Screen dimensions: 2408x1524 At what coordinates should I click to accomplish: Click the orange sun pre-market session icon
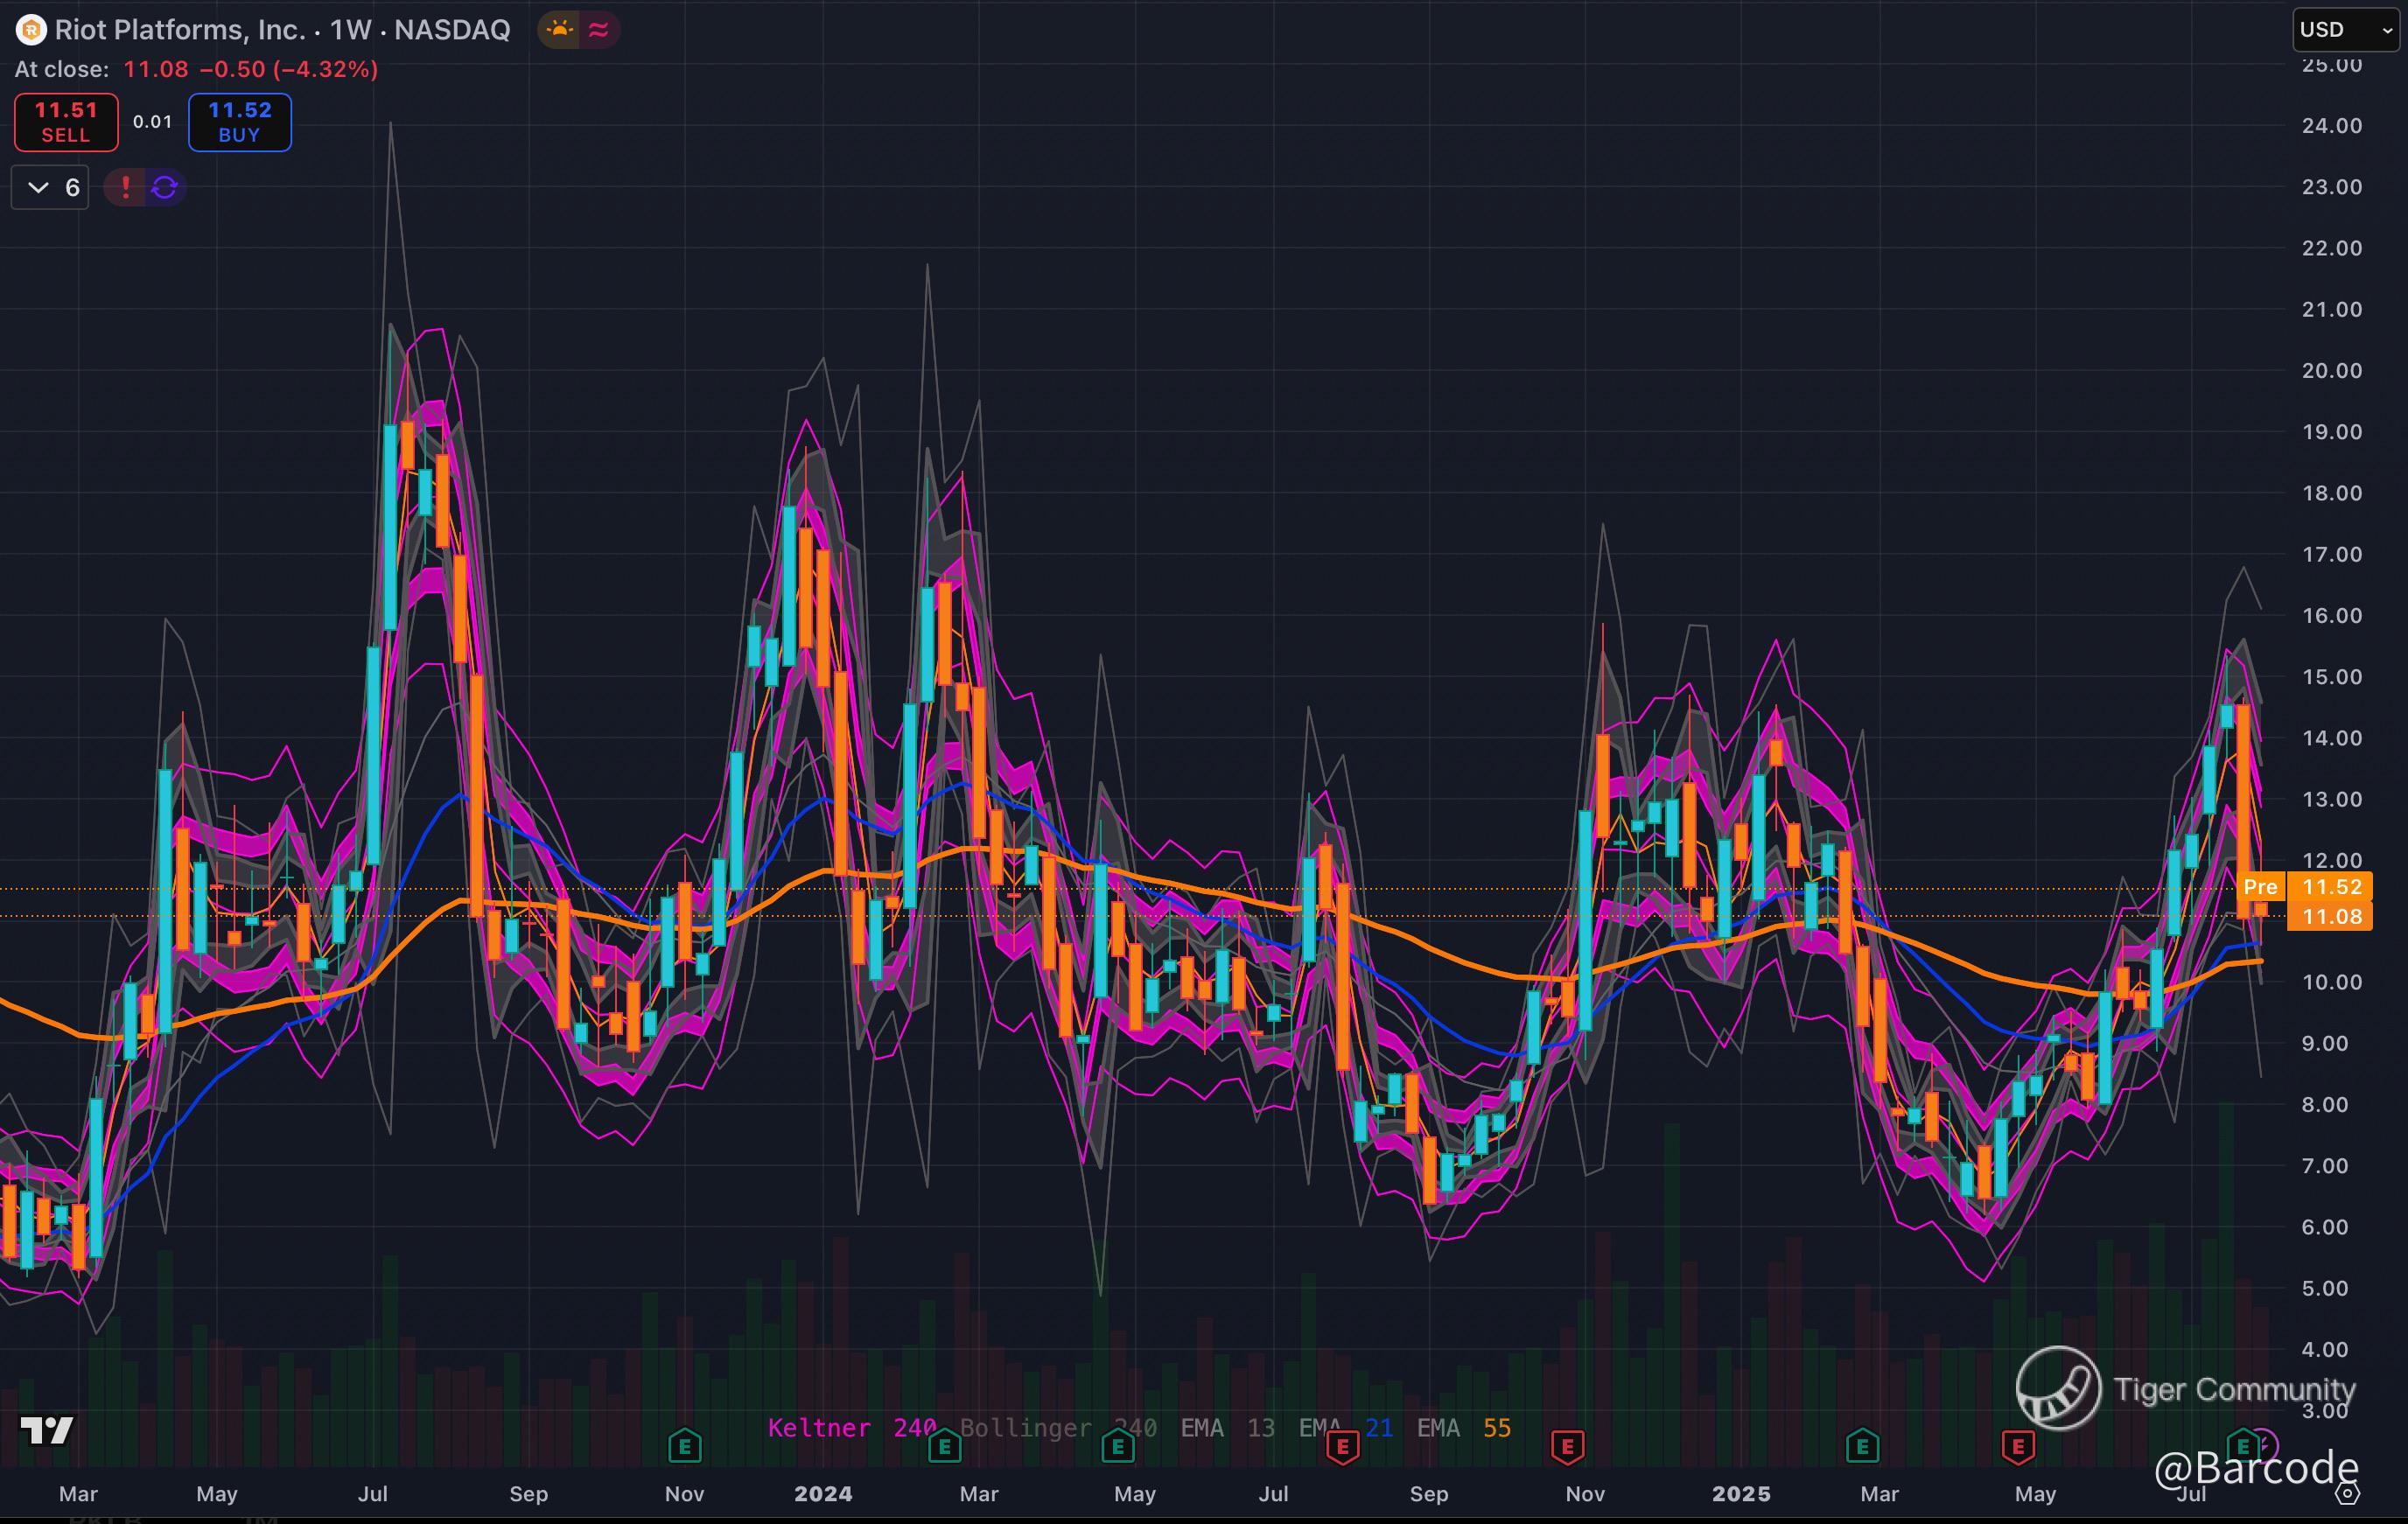click(x=560, y=30)
